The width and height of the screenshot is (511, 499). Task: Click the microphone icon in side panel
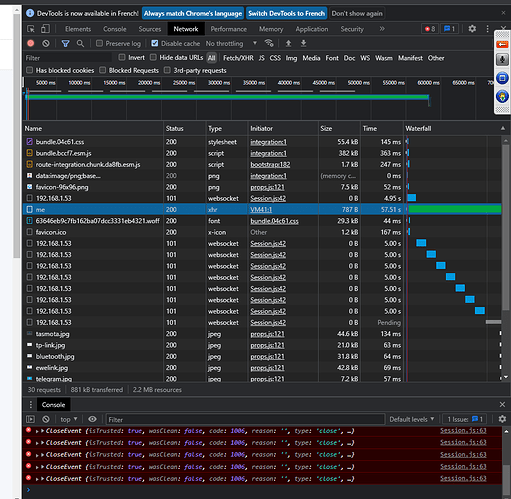(502, 60)
